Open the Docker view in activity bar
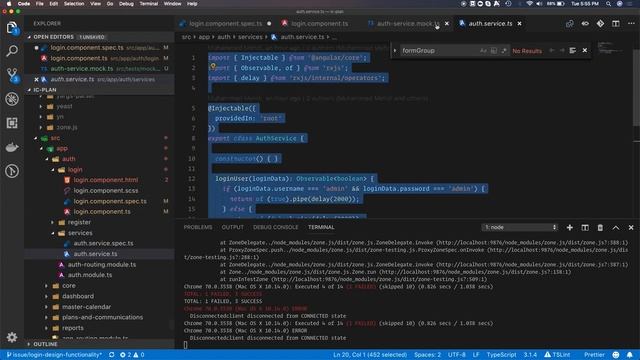640x360 pixels. point(12,147)
